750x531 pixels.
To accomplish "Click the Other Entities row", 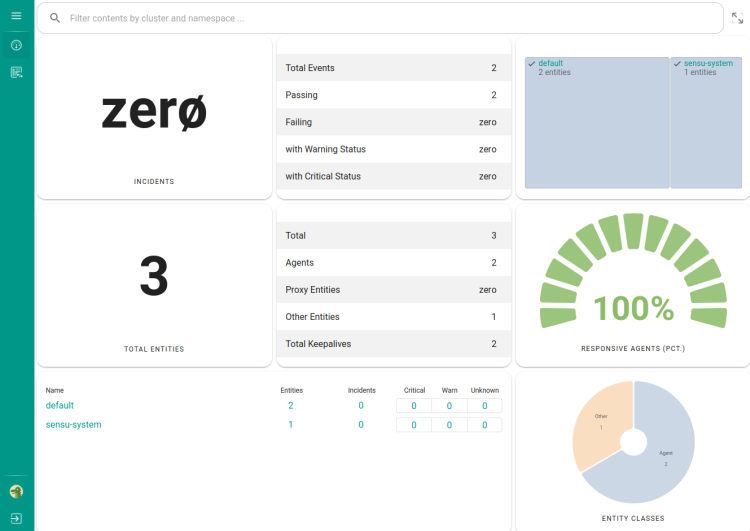I will [x=394, y=317].
